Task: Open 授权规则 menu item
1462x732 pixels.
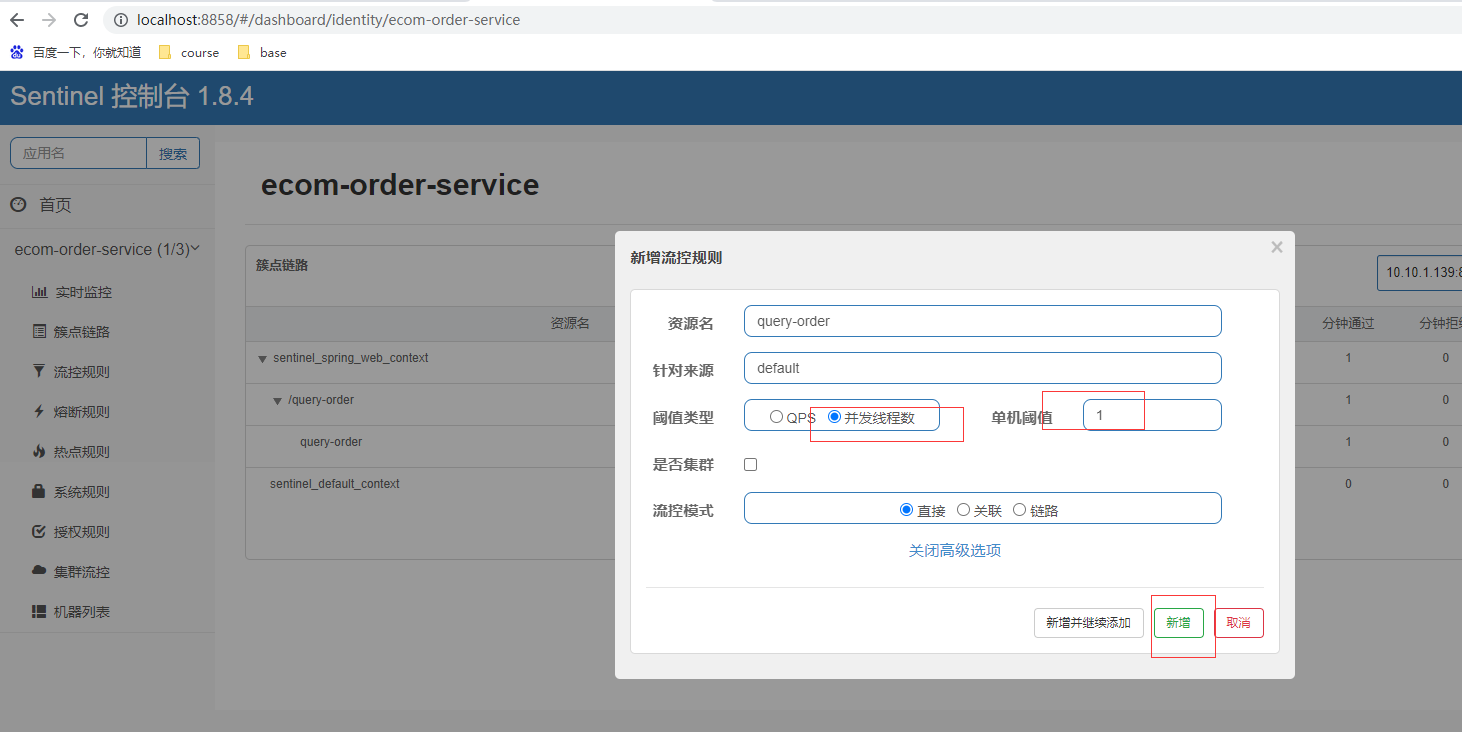Action: (82, 531)
